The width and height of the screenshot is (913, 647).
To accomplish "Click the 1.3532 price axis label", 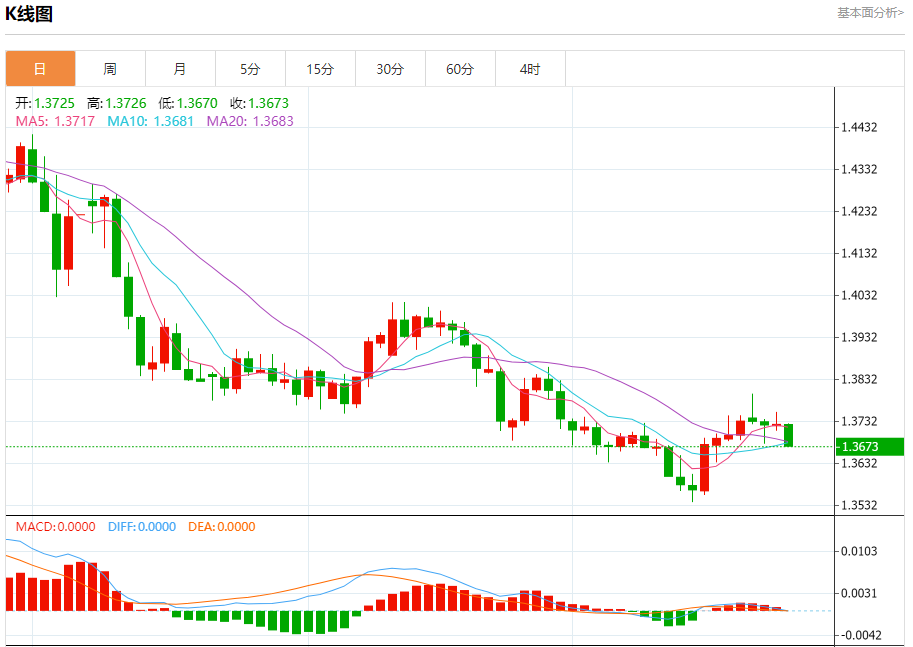I will coord(859,505).
